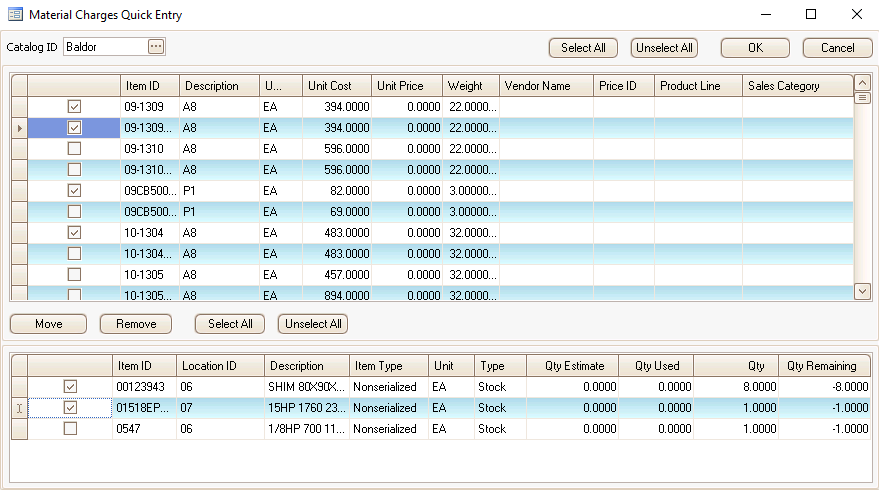Screen dimensions: 879x490
Task: Check the checkbox for item 09-1310
Action: tap(74, 149)
